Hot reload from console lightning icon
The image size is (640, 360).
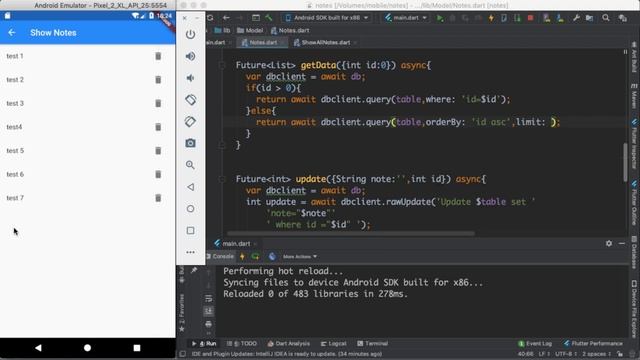[242, 256]
